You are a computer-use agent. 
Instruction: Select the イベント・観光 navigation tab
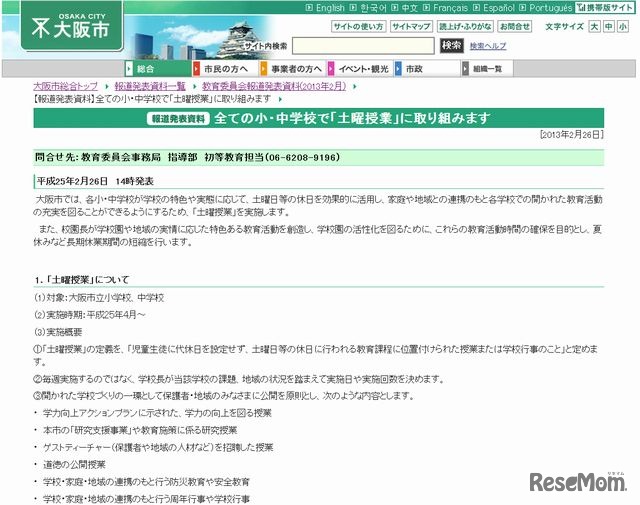(x=360, y=69)
